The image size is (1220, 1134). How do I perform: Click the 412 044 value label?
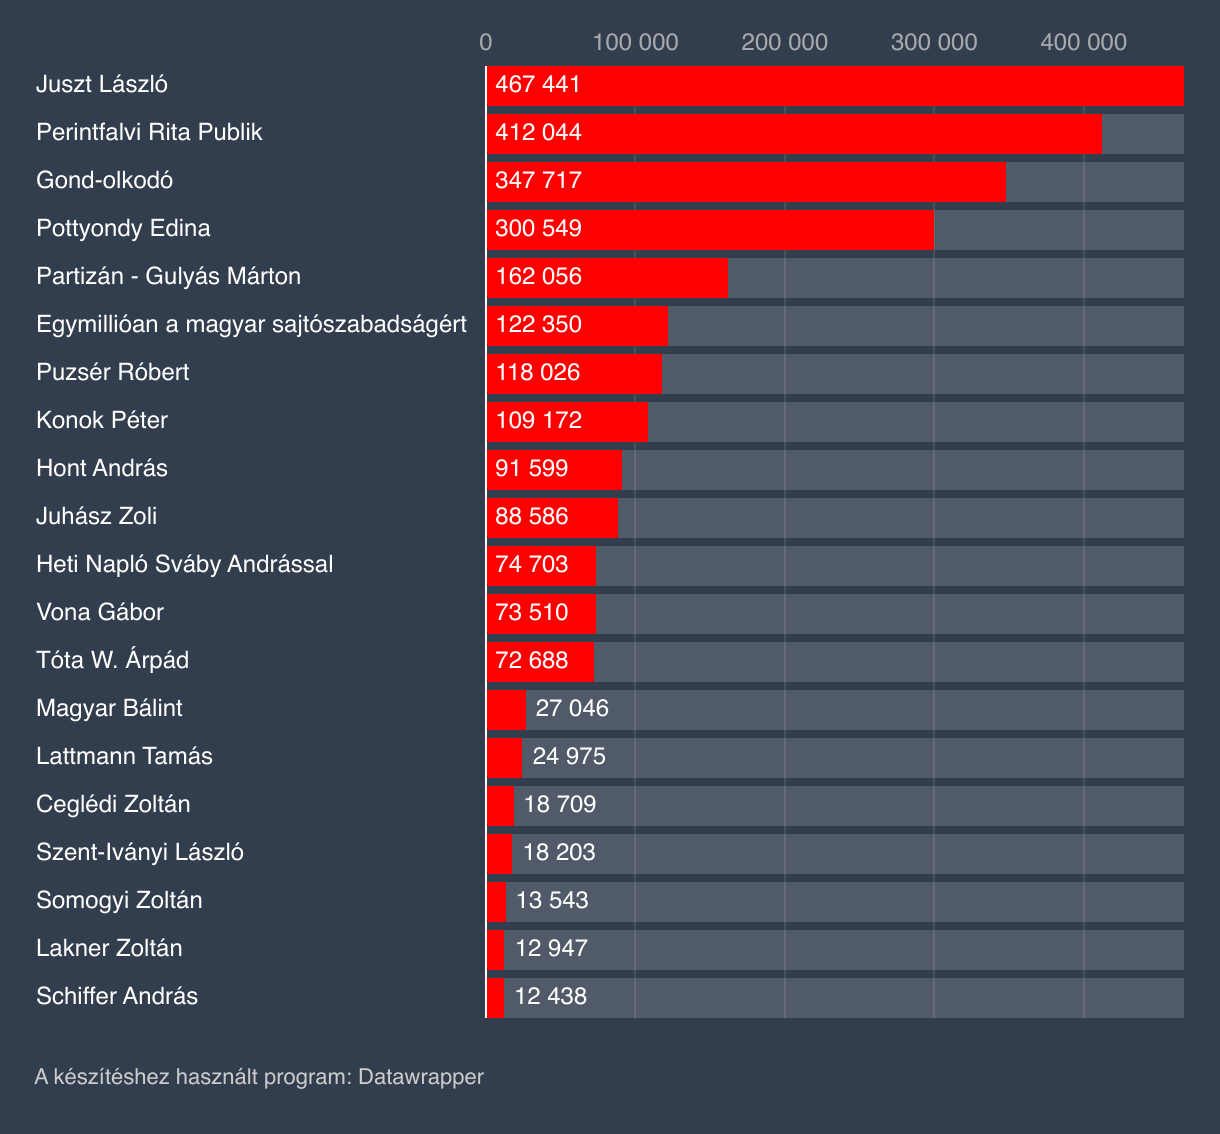[x=538, y=133]
